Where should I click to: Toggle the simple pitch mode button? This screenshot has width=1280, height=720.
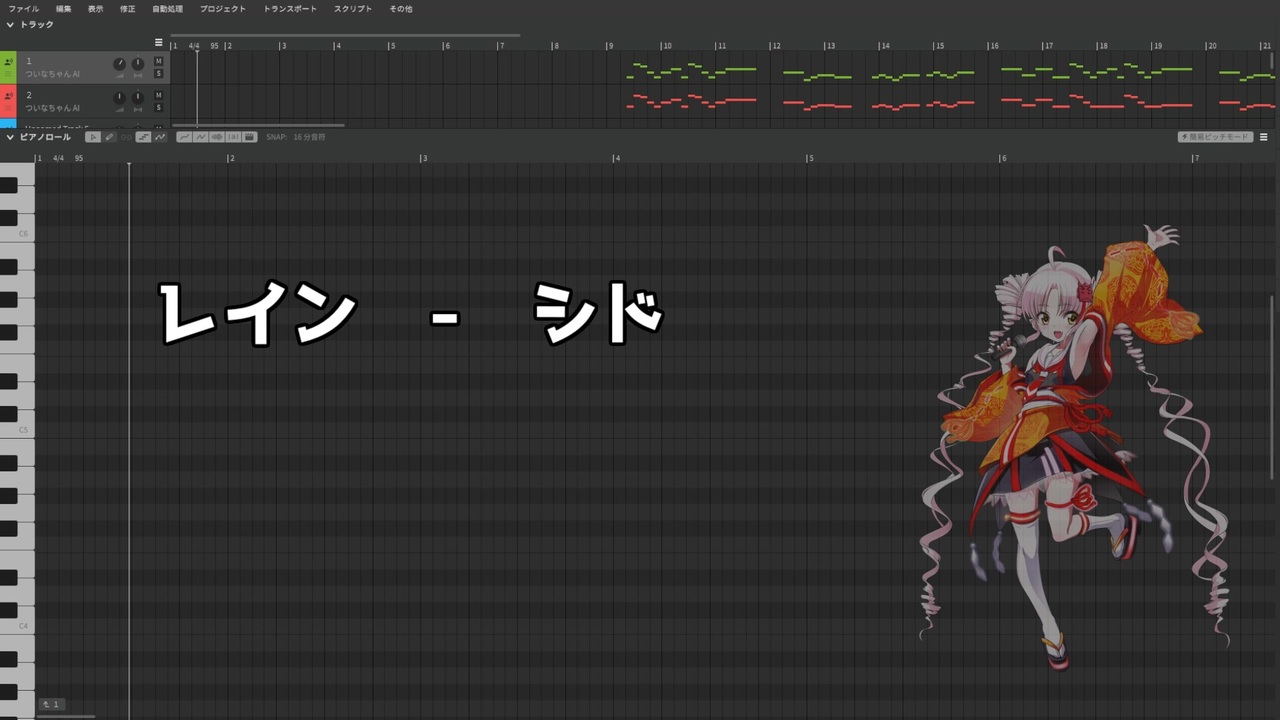click(x=1215, y=137)
